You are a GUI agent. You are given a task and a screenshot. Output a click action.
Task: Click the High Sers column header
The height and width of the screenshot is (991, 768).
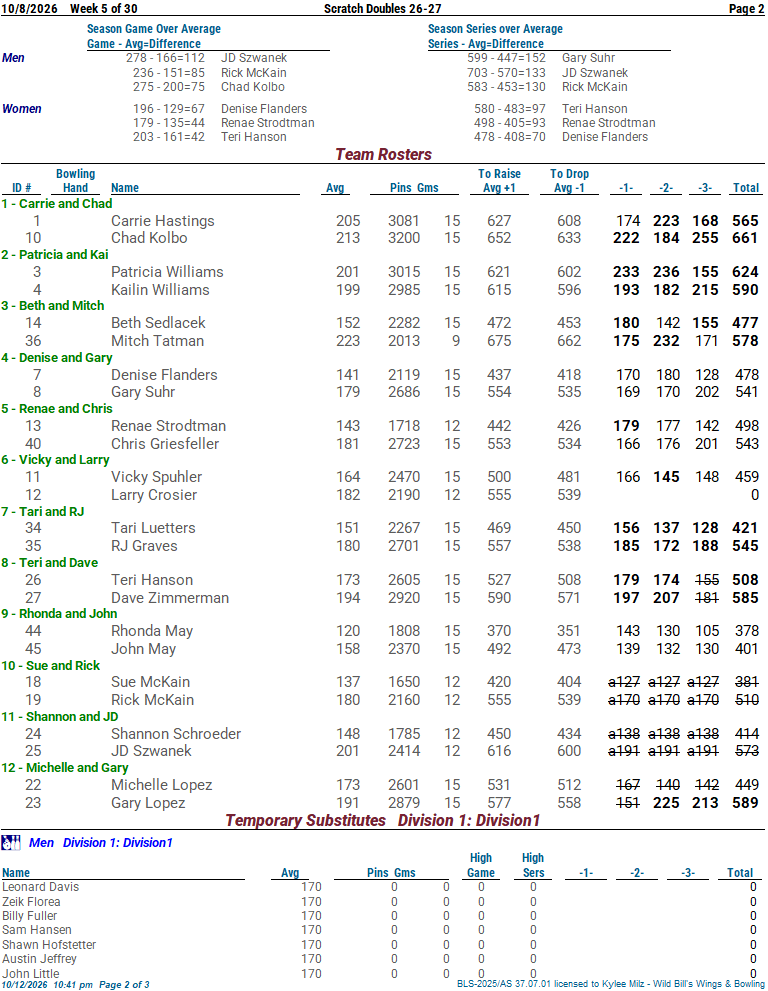point(533,865)
